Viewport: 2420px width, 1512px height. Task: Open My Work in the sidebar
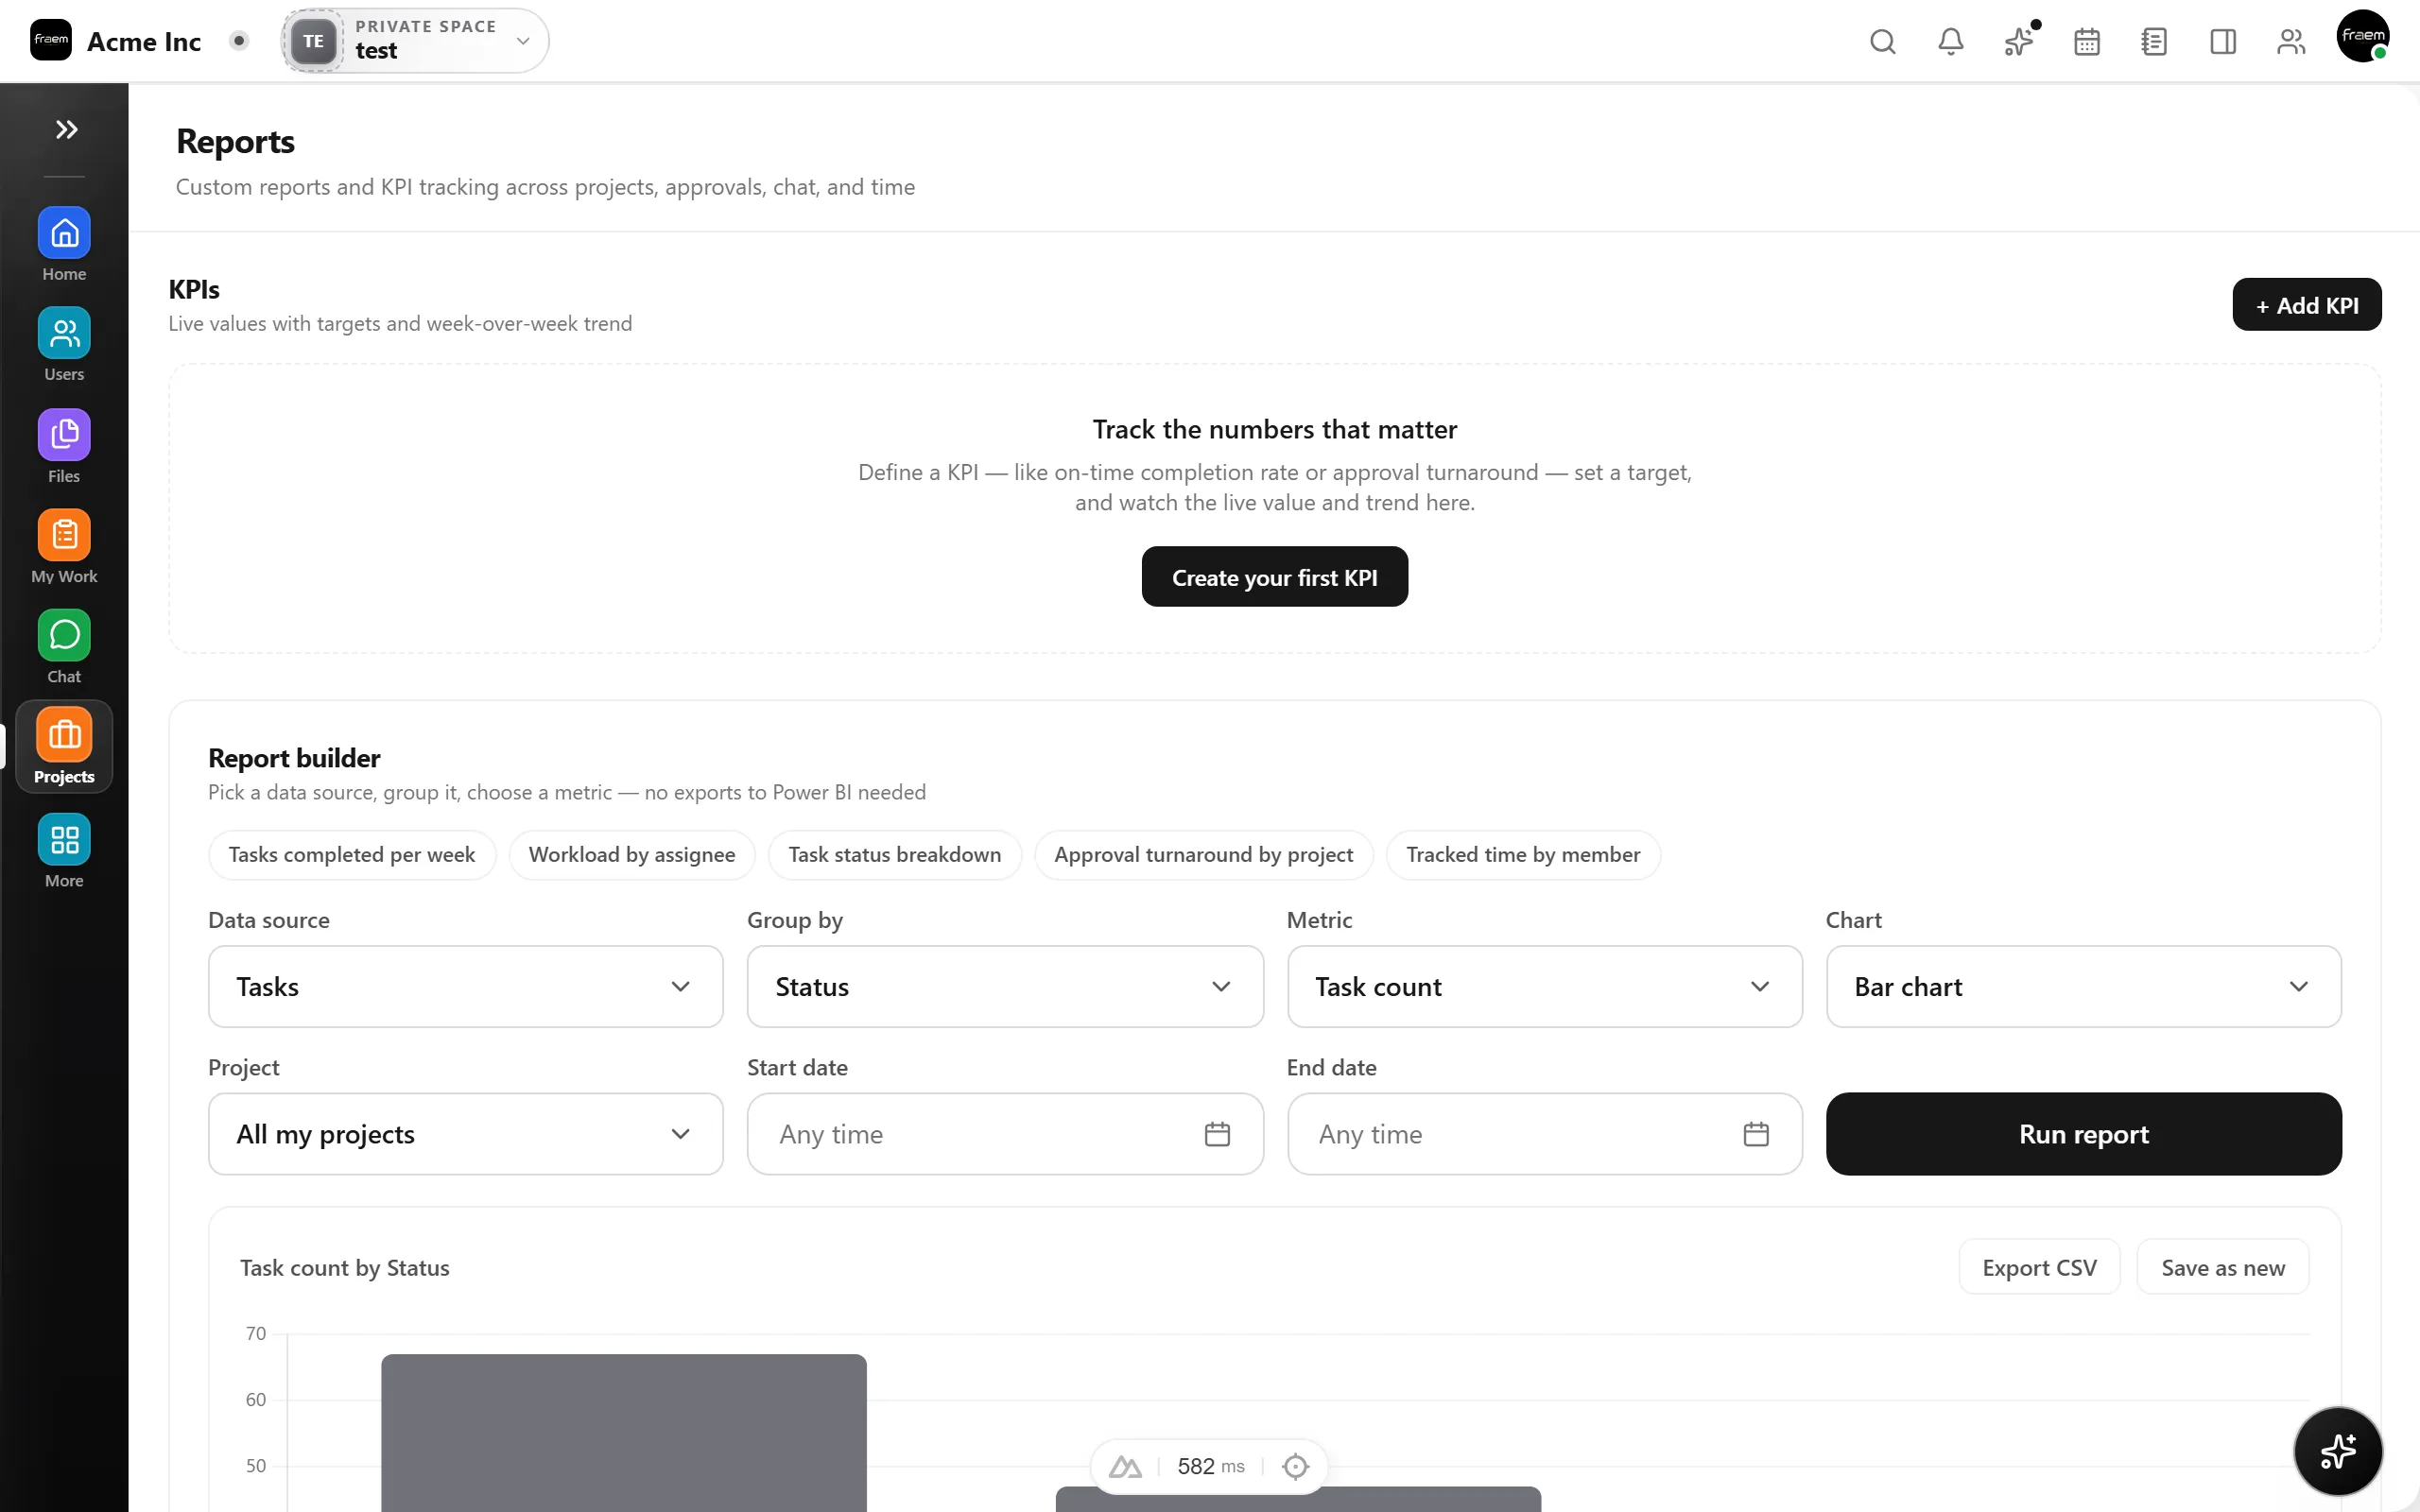click(x=64, y=546)
